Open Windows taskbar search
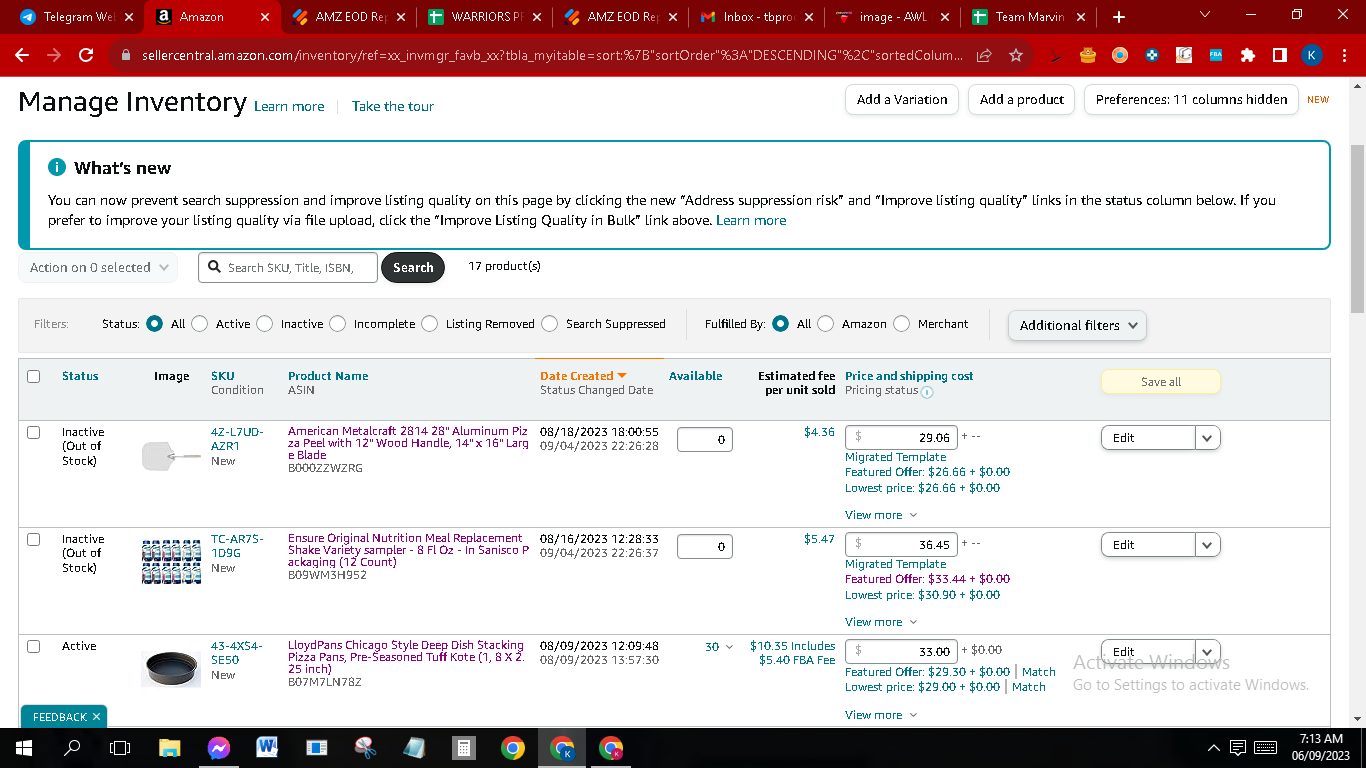The image size is (1366, 768). point(72,747)
